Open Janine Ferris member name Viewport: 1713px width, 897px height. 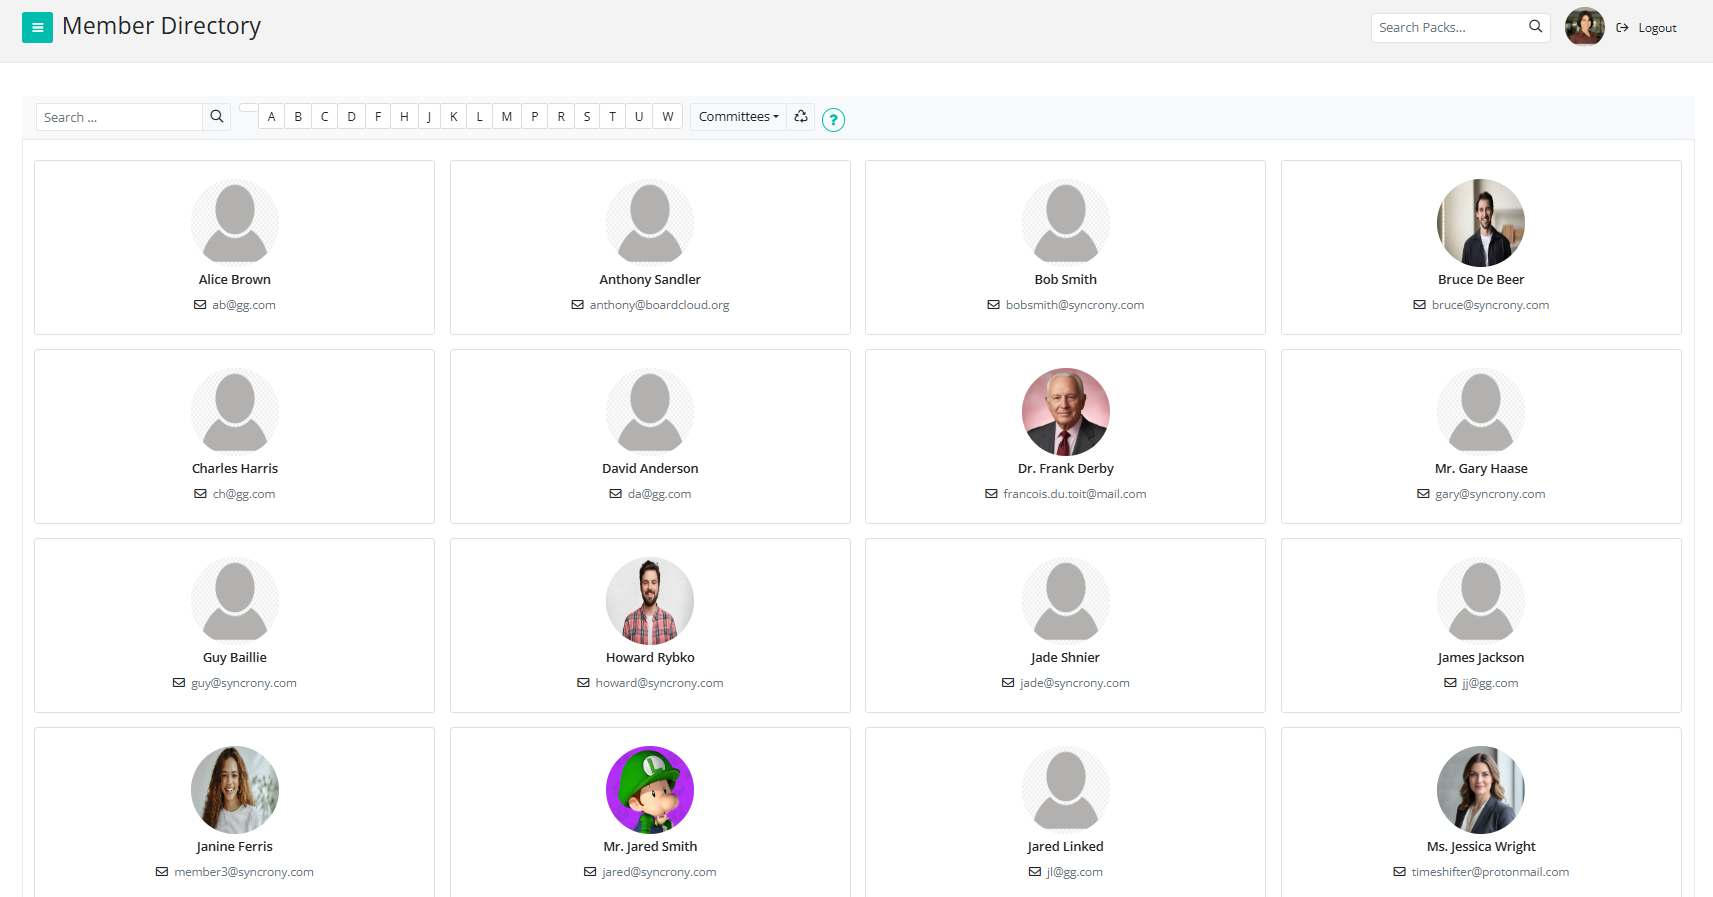pos(235,846)
